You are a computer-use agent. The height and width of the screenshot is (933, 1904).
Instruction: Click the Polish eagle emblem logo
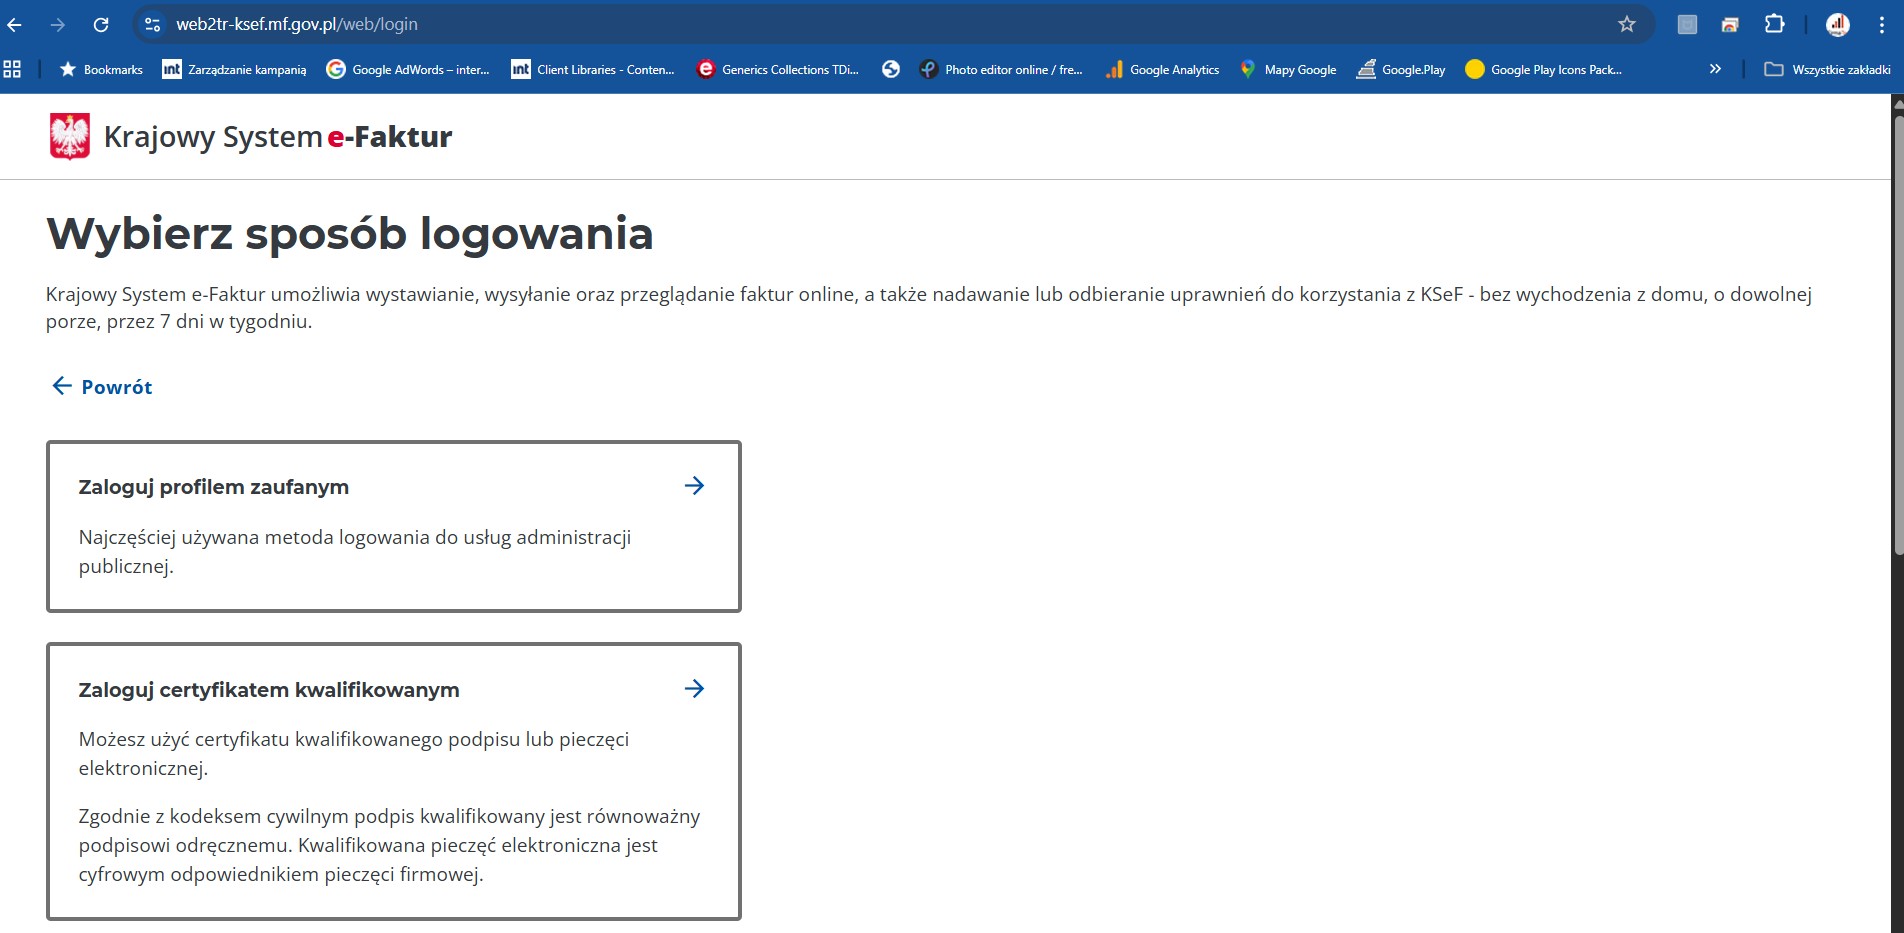(x=69, y=136)
